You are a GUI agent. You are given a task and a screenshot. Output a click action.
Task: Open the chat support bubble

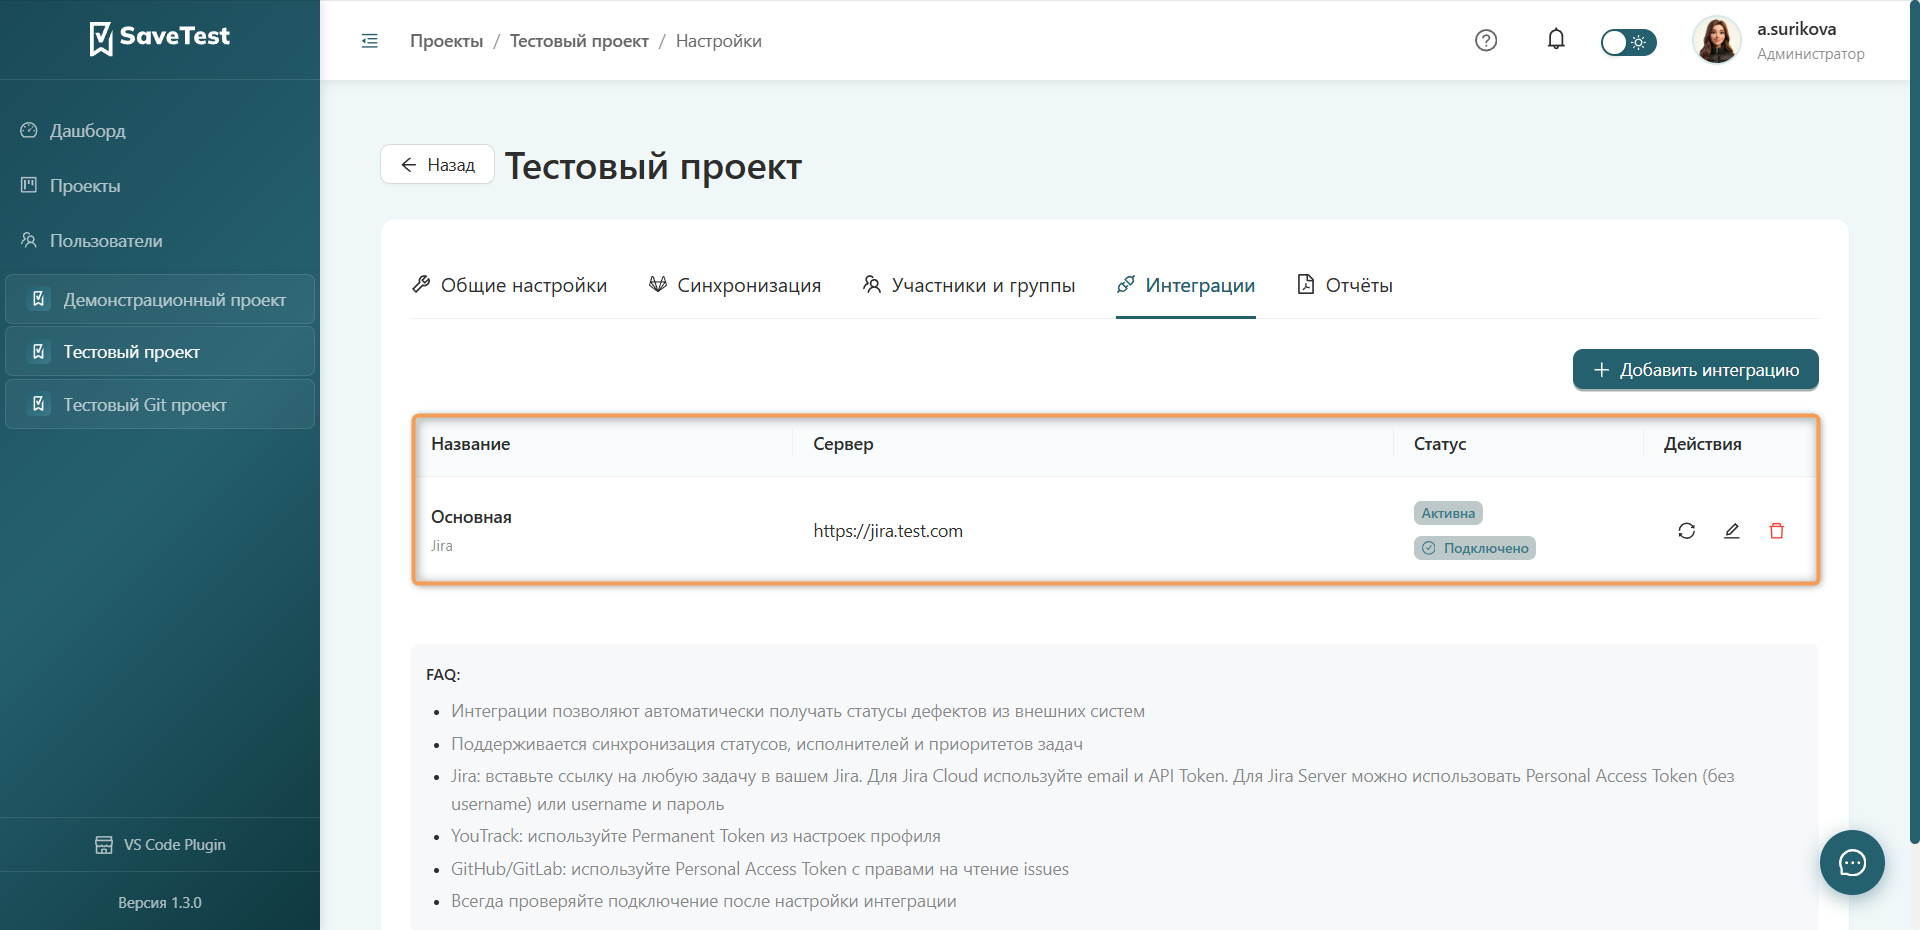point(1852,862)
